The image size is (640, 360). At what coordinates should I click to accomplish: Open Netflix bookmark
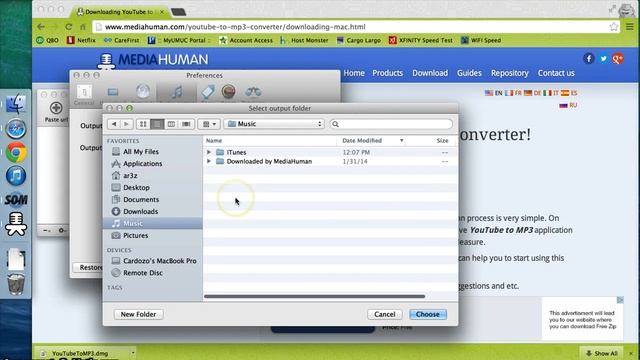coord(81,40)
